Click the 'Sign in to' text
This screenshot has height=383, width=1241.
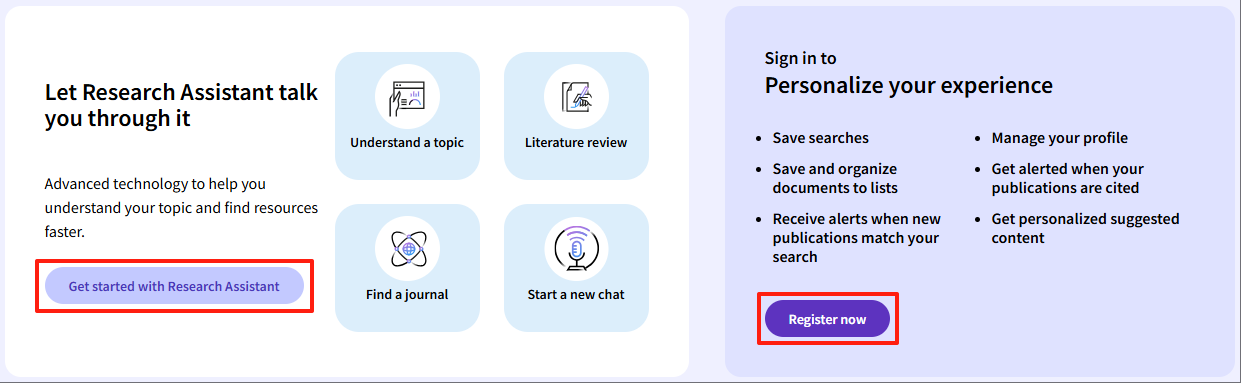point(801,58)
